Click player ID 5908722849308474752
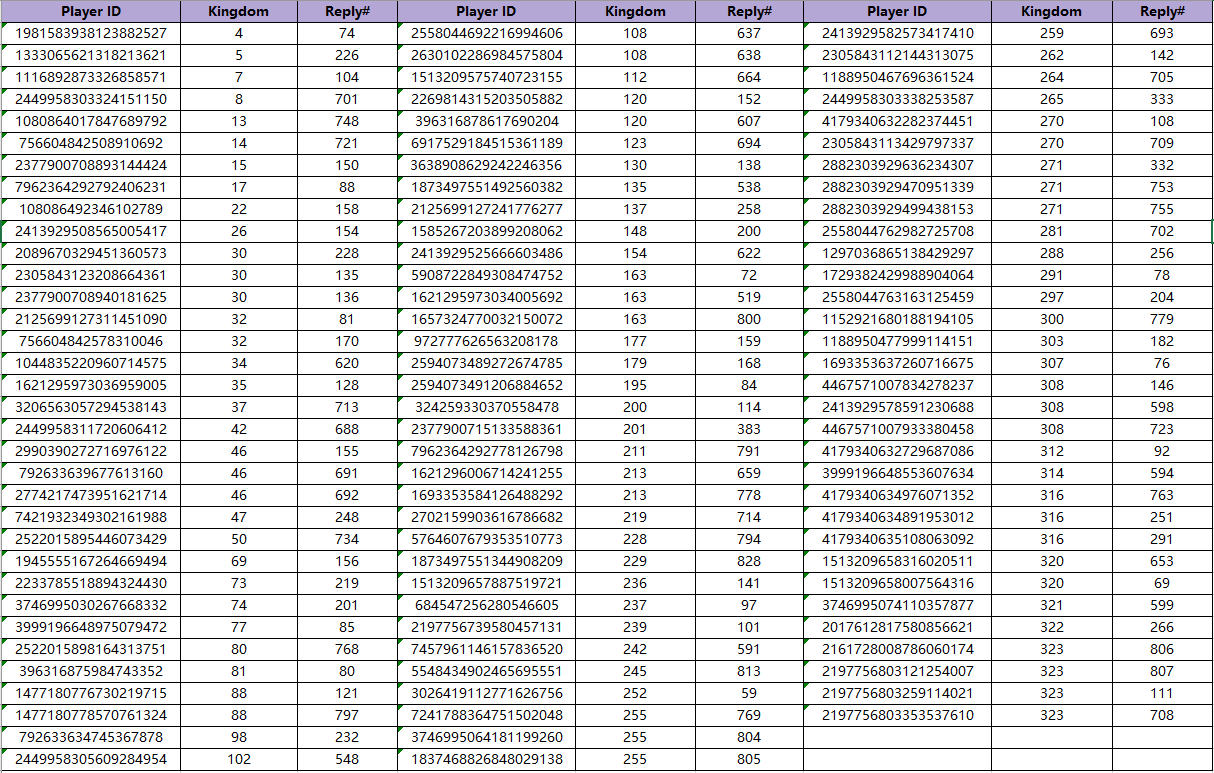 point(486,276)
